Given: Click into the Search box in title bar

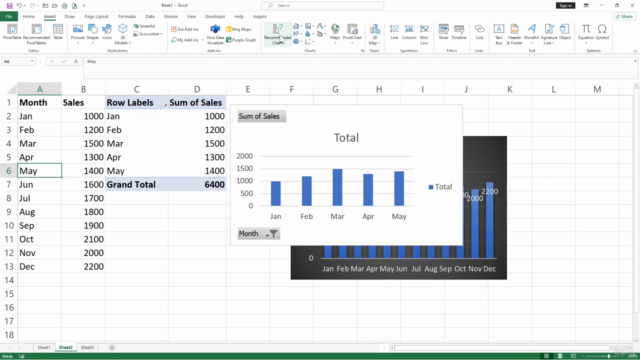Looking at the screenshot, I should point(322,6).
